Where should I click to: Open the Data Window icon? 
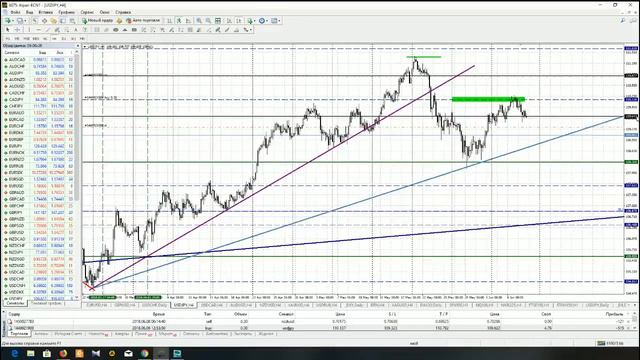[44, 20]
